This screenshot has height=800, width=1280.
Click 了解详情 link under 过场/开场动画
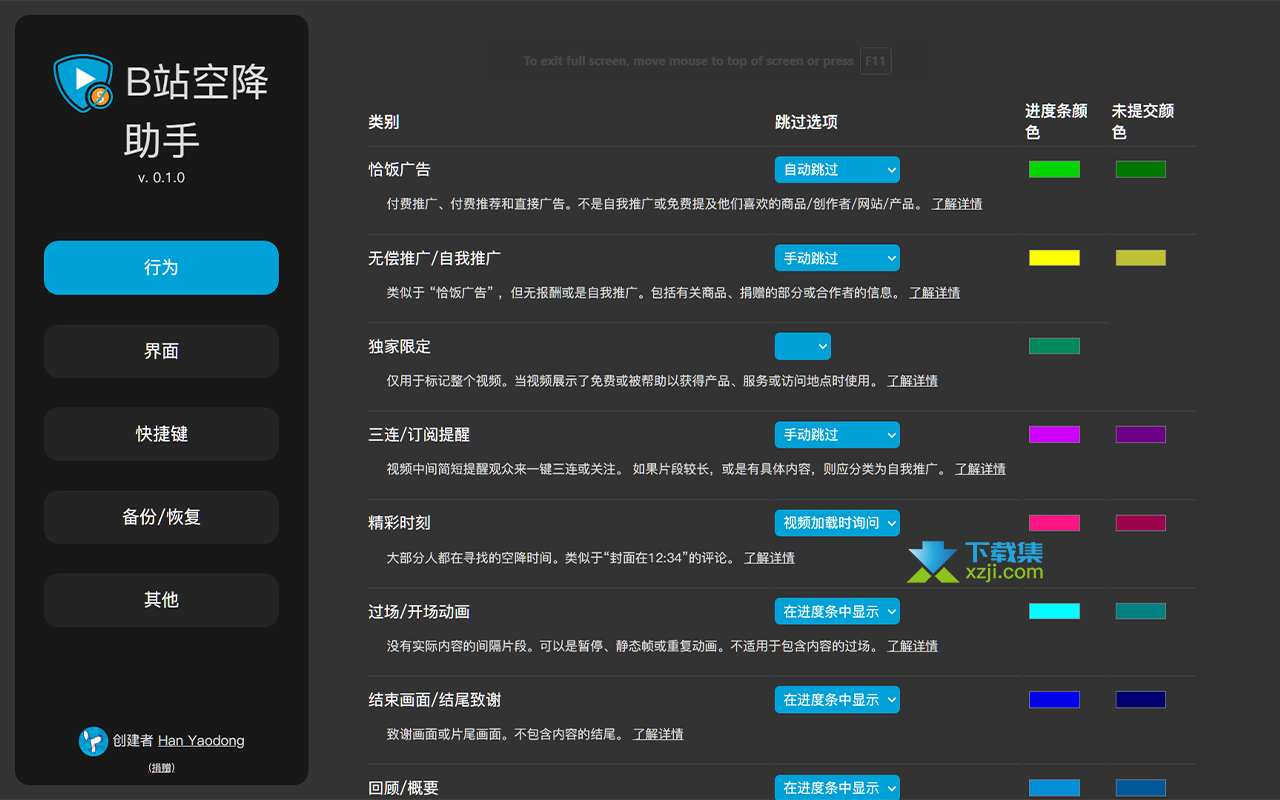click(913, 646)
